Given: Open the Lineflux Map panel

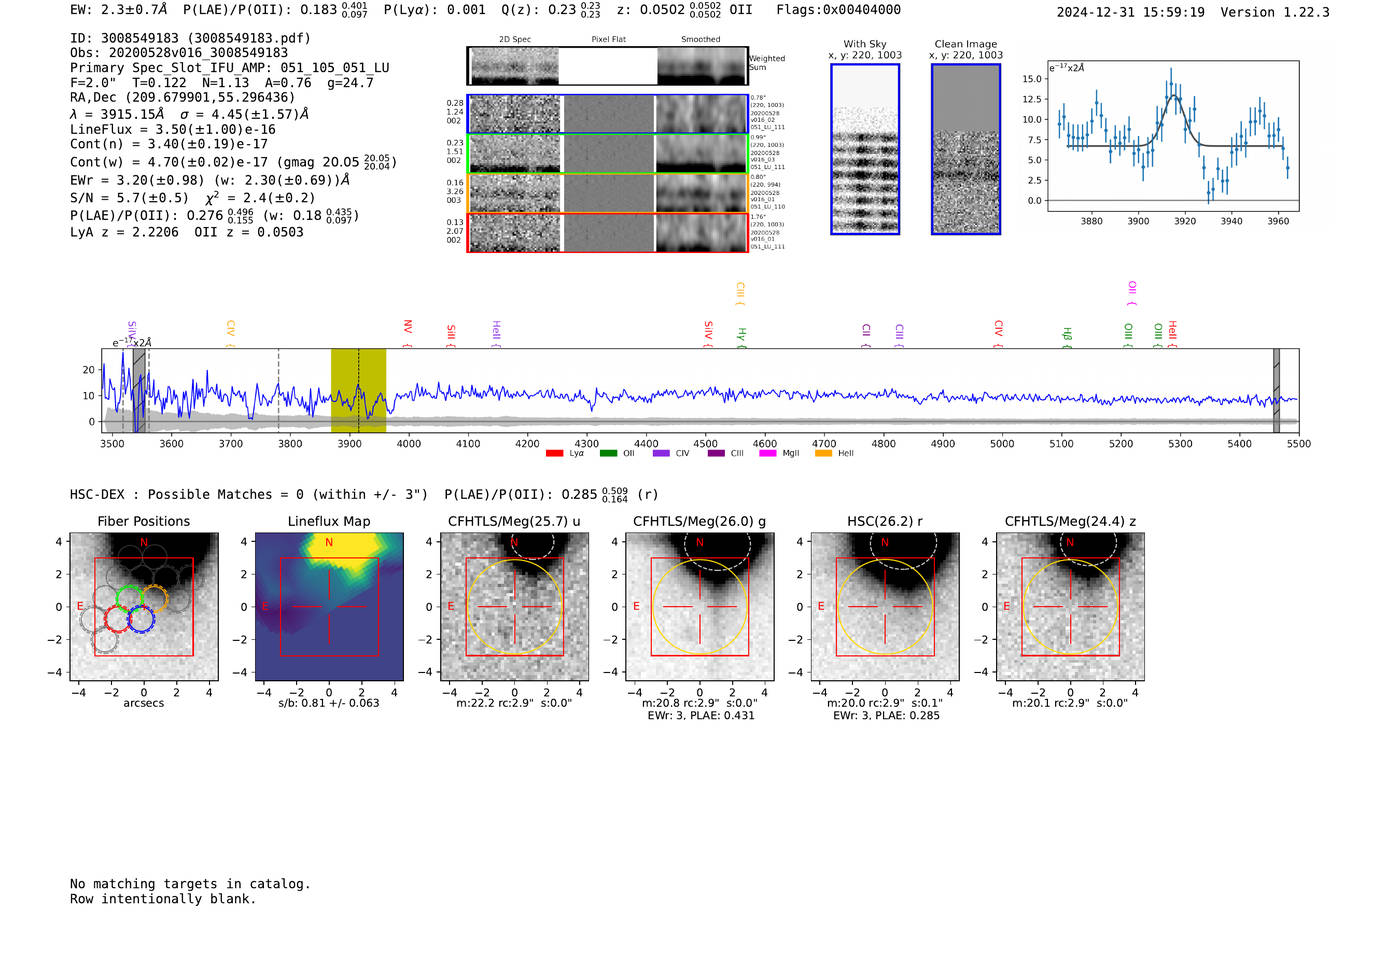Looking at the screenshot, I should coord(329,606).
